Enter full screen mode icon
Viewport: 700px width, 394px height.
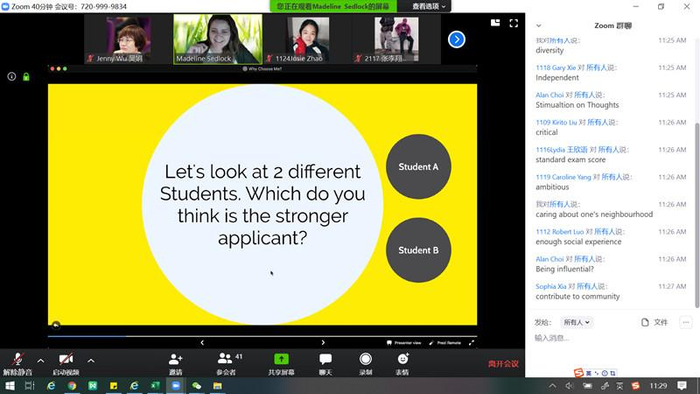(x=514, y=23)
